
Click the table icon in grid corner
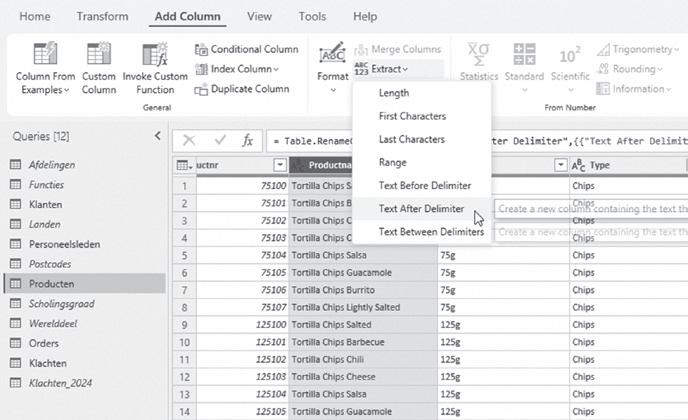(x=184, y=165)
